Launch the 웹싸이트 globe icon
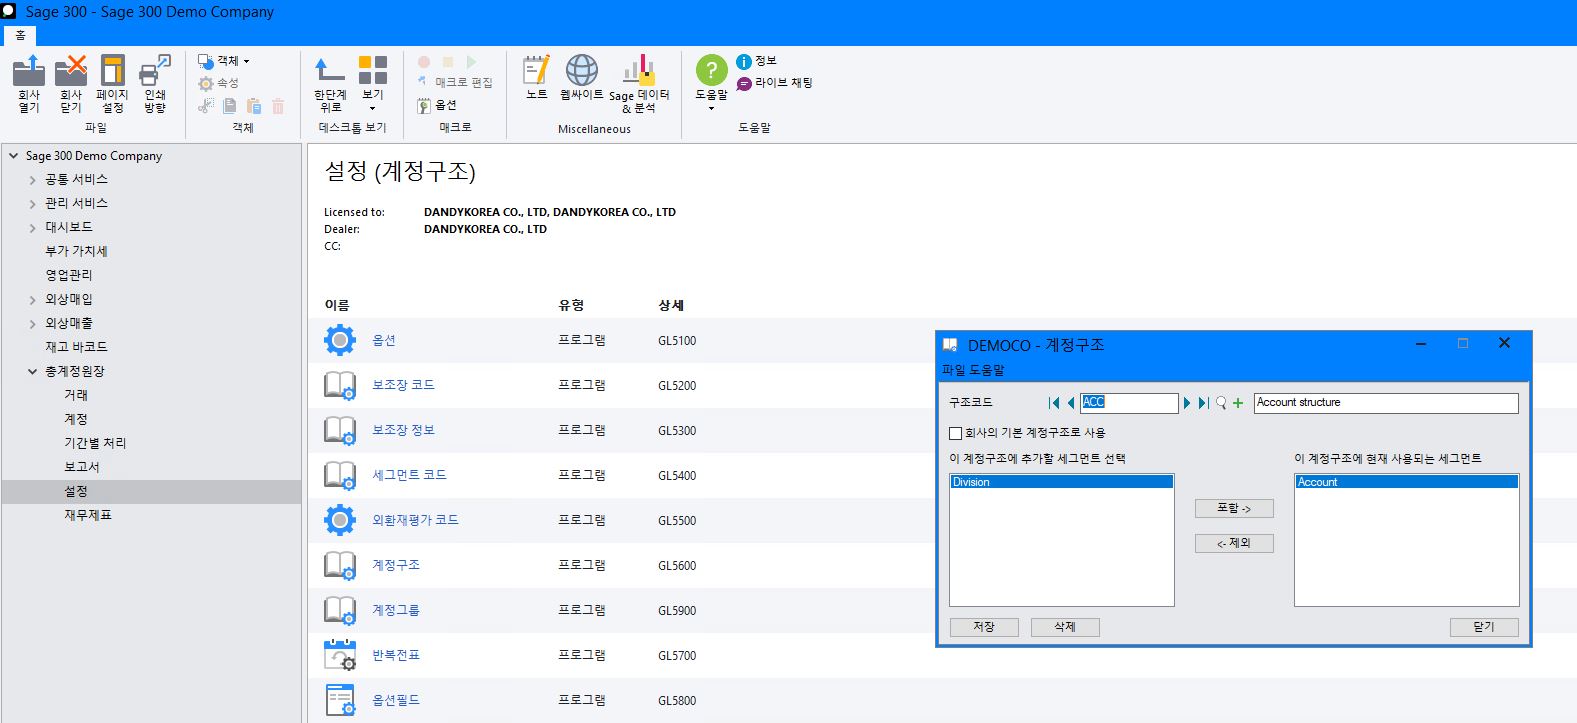Viewport: 1577px width, 723px height. 582,70
